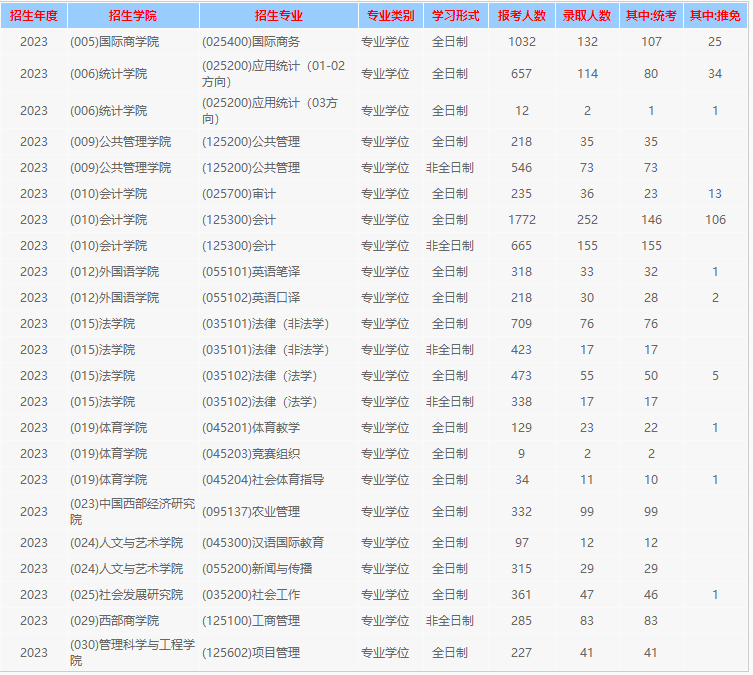Click the 招生专业 column header
Image resolution: width=753 pixels, height=675 pixels.
pos(279,16)
